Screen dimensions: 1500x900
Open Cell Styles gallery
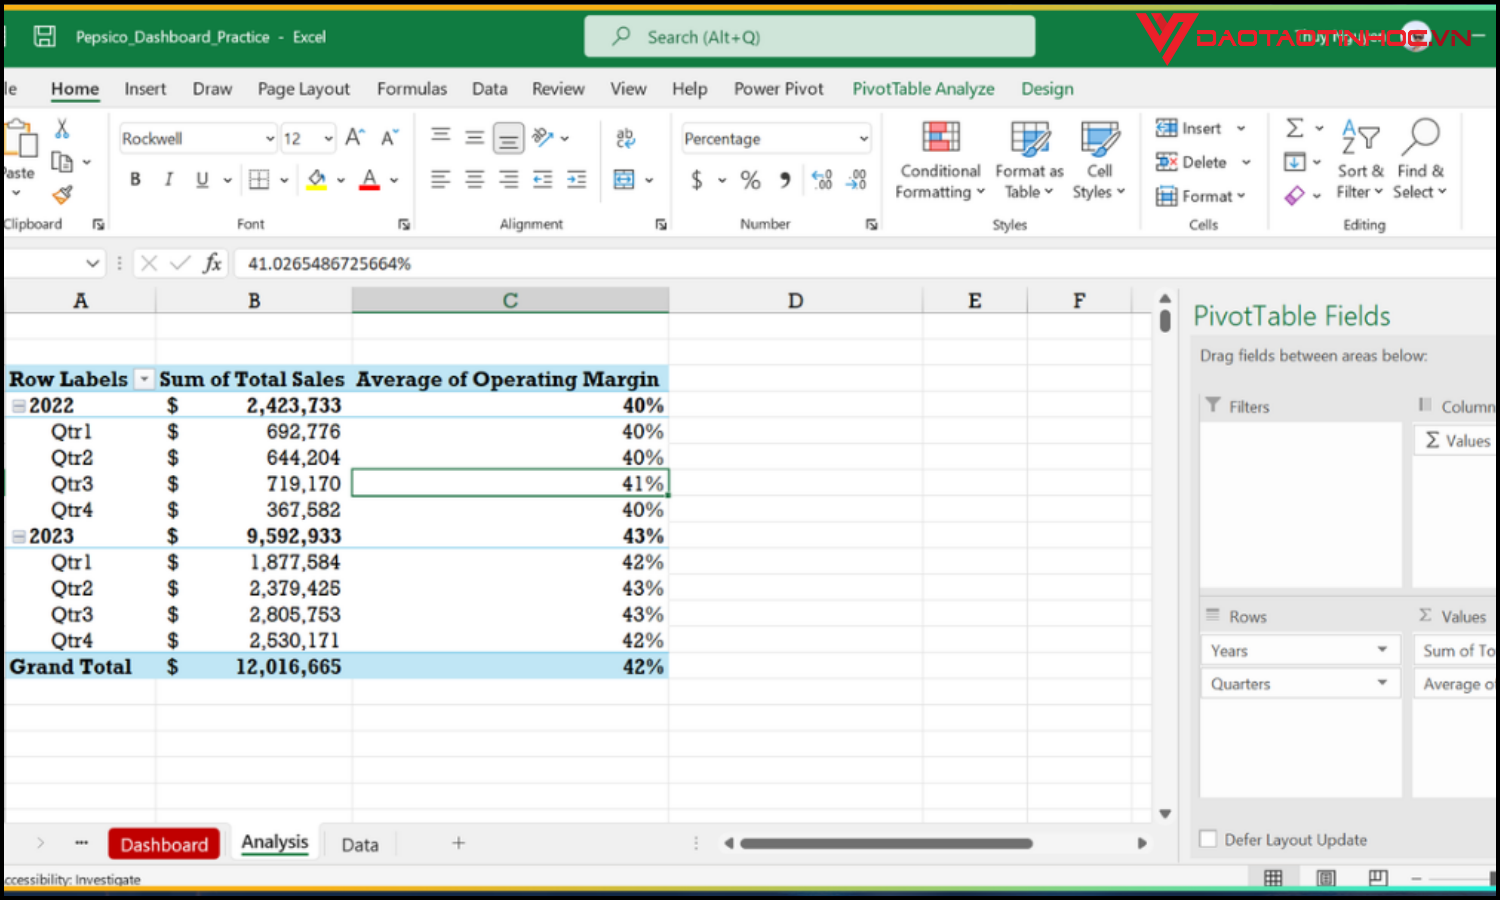tap(1099, 161)
